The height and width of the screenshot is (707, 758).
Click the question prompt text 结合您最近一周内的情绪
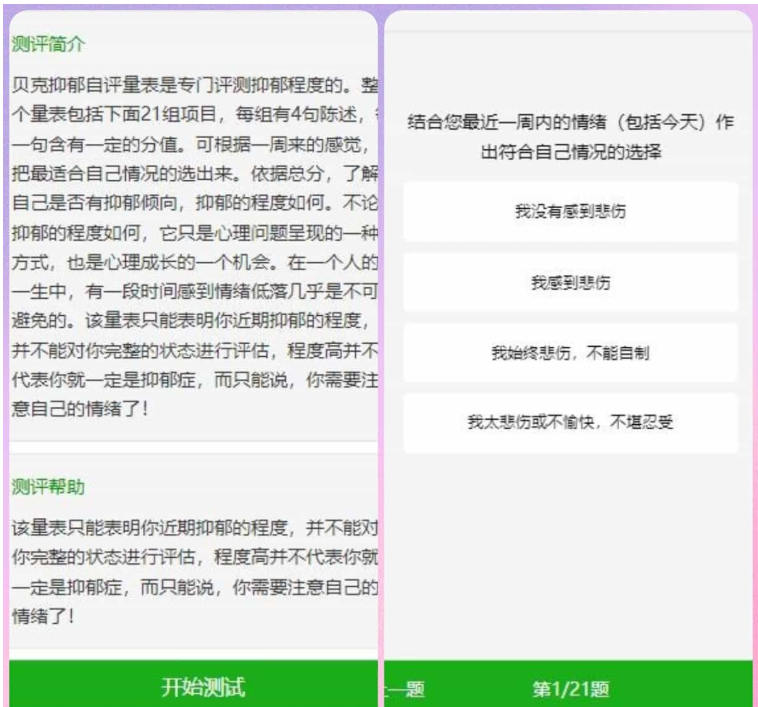pos(570,123)
